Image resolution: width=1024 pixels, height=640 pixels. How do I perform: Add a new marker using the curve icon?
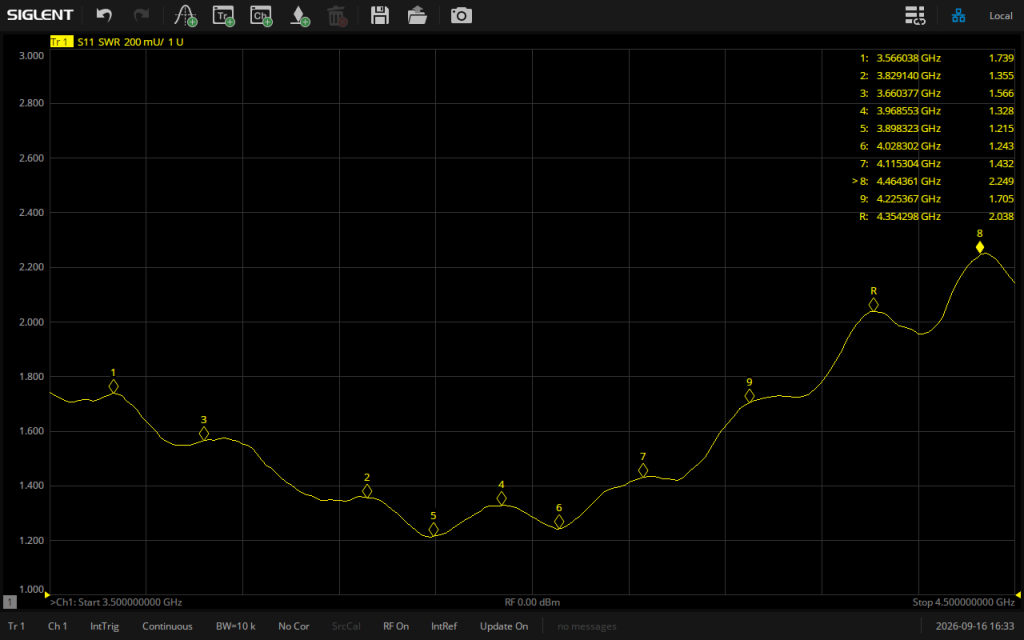(x=186, y=16)
